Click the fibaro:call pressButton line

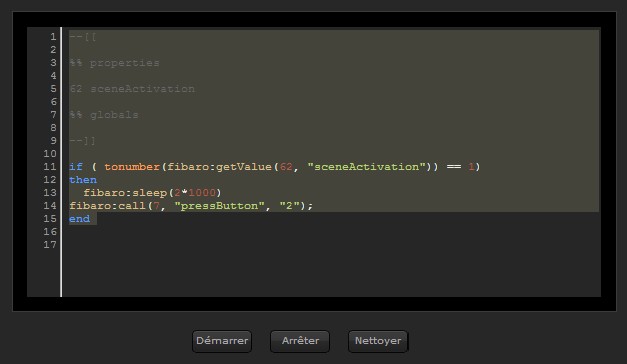pyautogui.click(x=191, y=206)
